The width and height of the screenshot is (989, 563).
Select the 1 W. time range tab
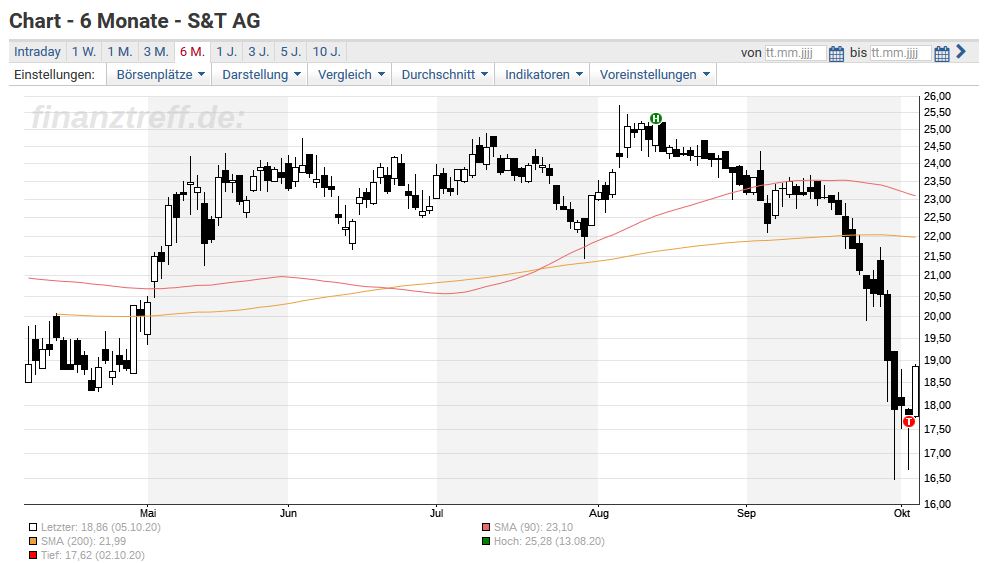click(x=83, y=52)
